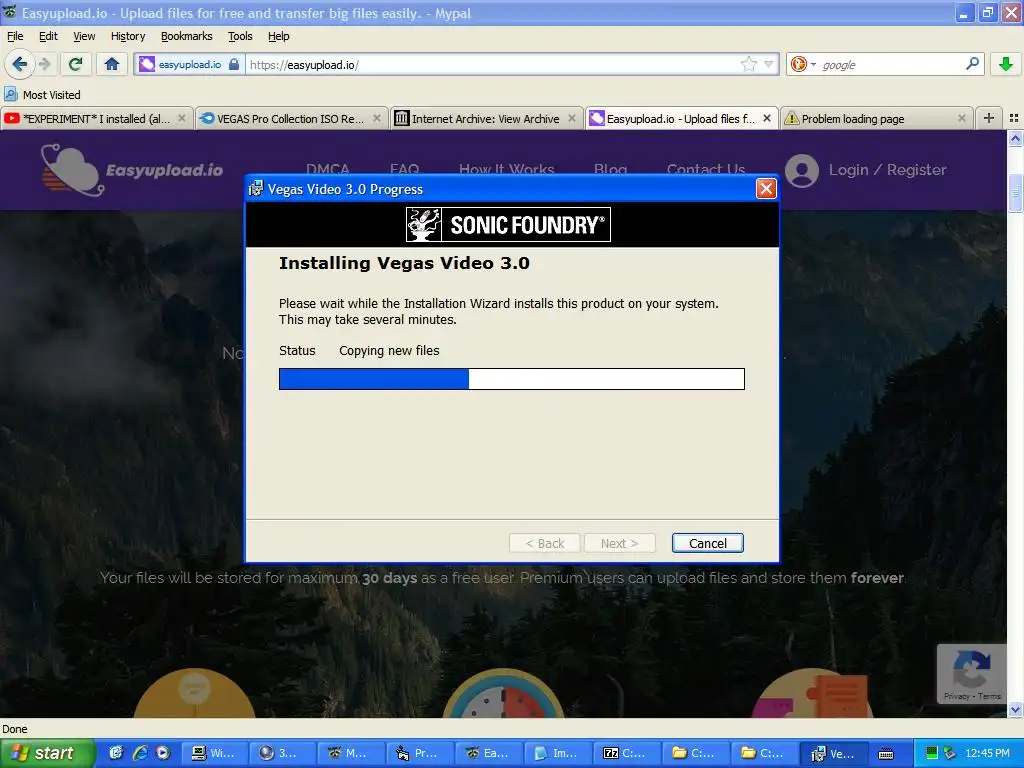The image size is (1024, 768).
Task: Close the Vegas Video 3.0 Progress dialog
Action: 765,189
